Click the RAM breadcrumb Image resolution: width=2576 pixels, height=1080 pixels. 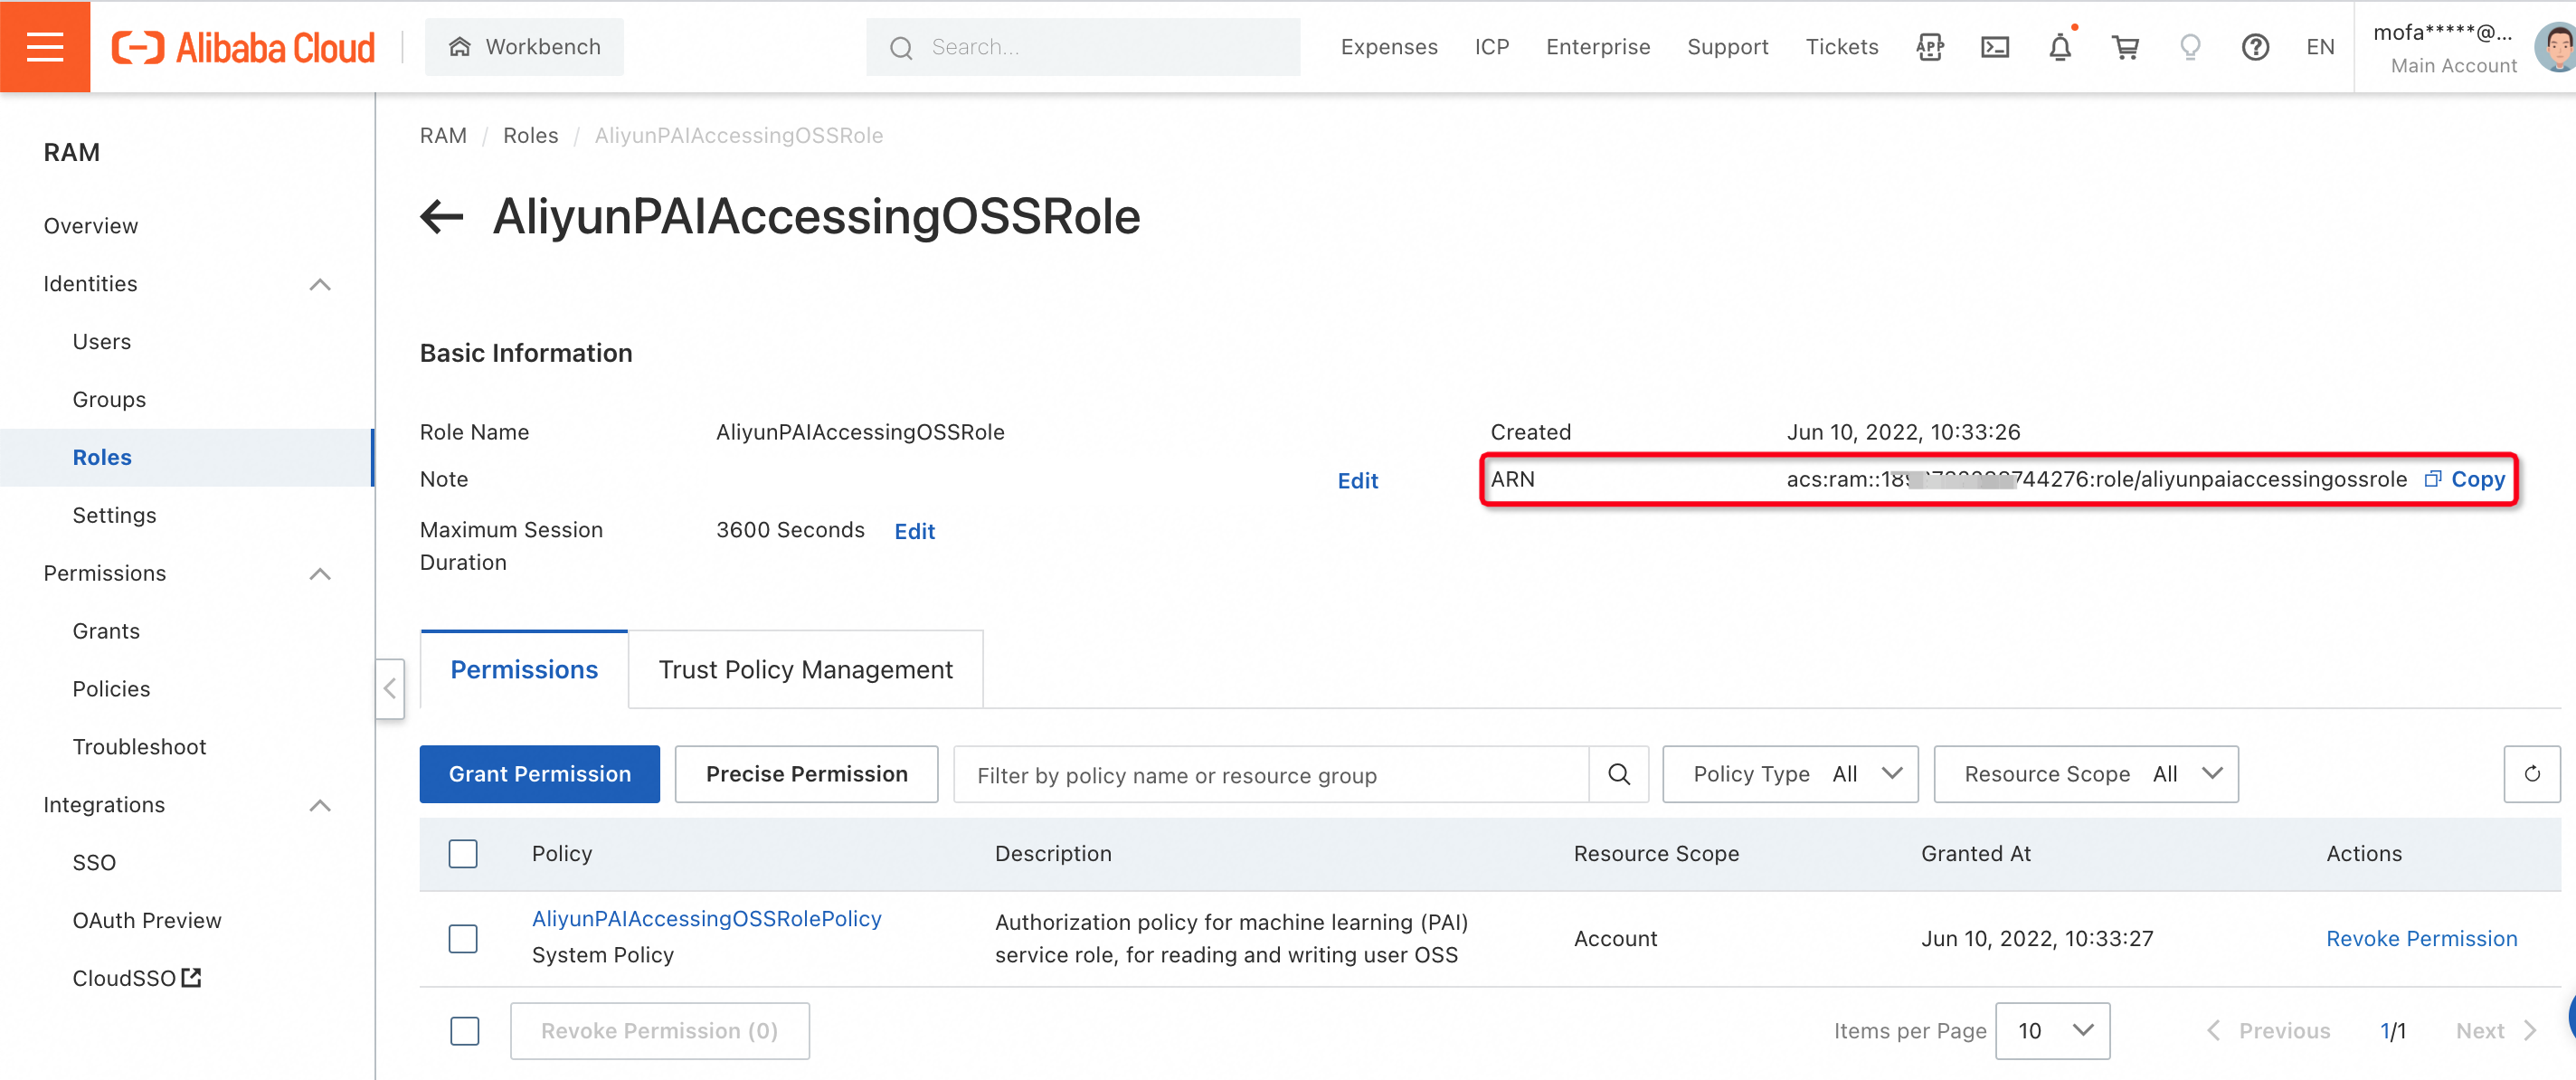pos(443,136)
